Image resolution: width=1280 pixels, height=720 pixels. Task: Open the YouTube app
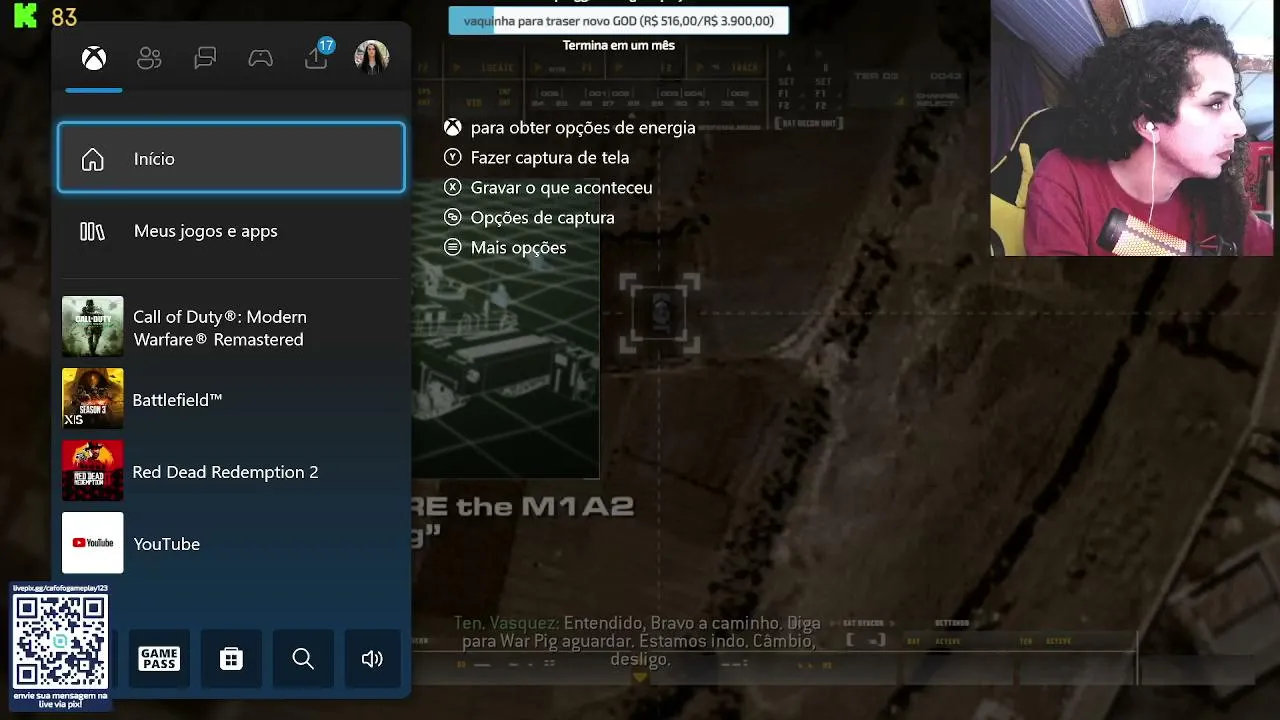pos(231,543)
